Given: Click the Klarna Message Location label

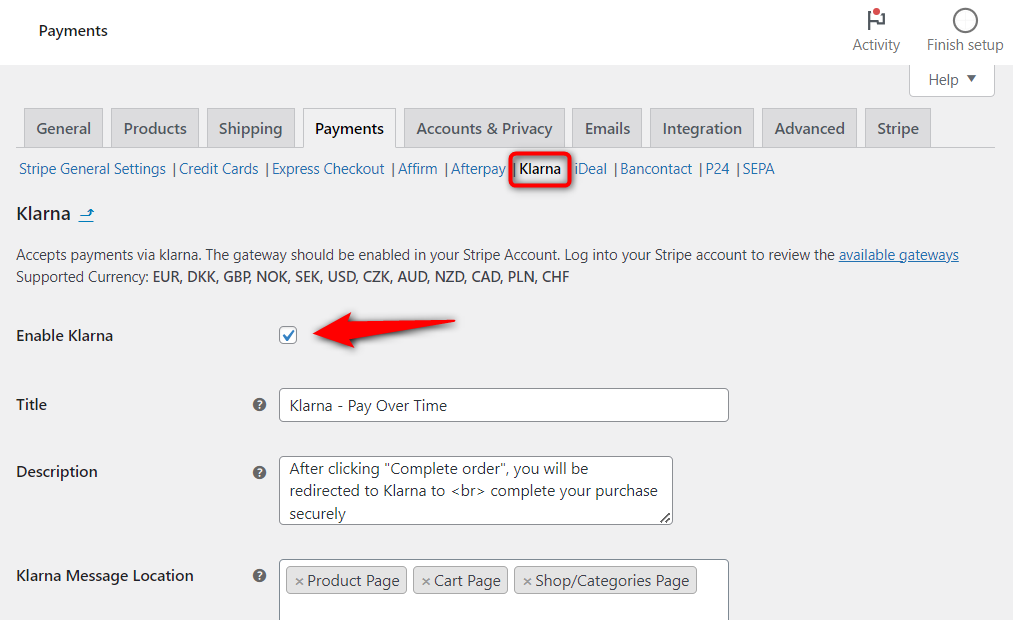Looking at the screenshot, I should 105,576.
